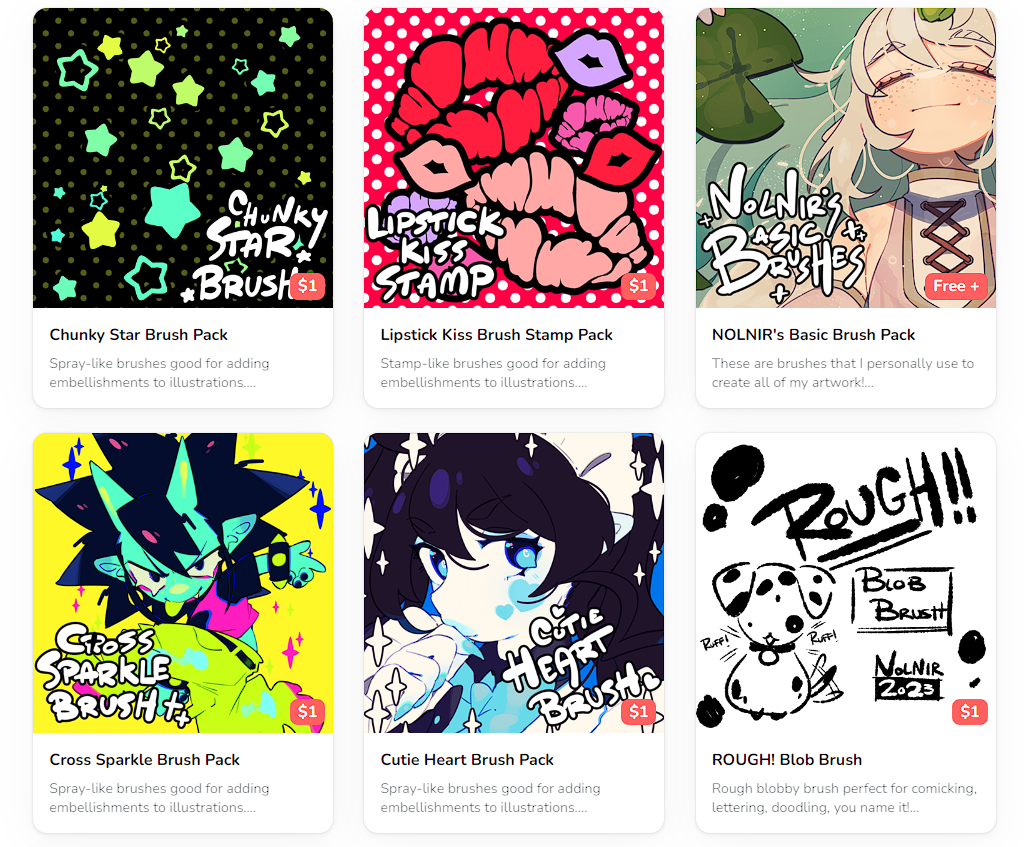Open the ROUGH!! Blob Brush cover image

tap(846, 583)
